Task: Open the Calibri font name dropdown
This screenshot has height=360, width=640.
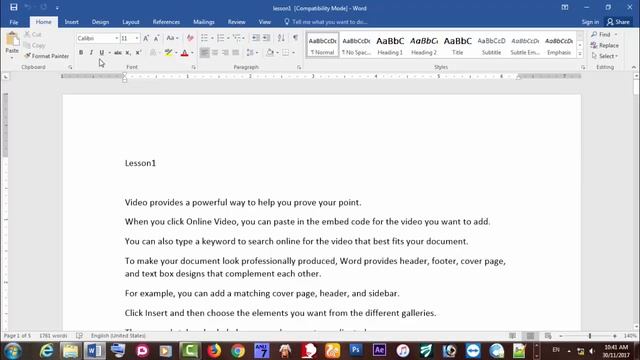Action: pos(117,38)
